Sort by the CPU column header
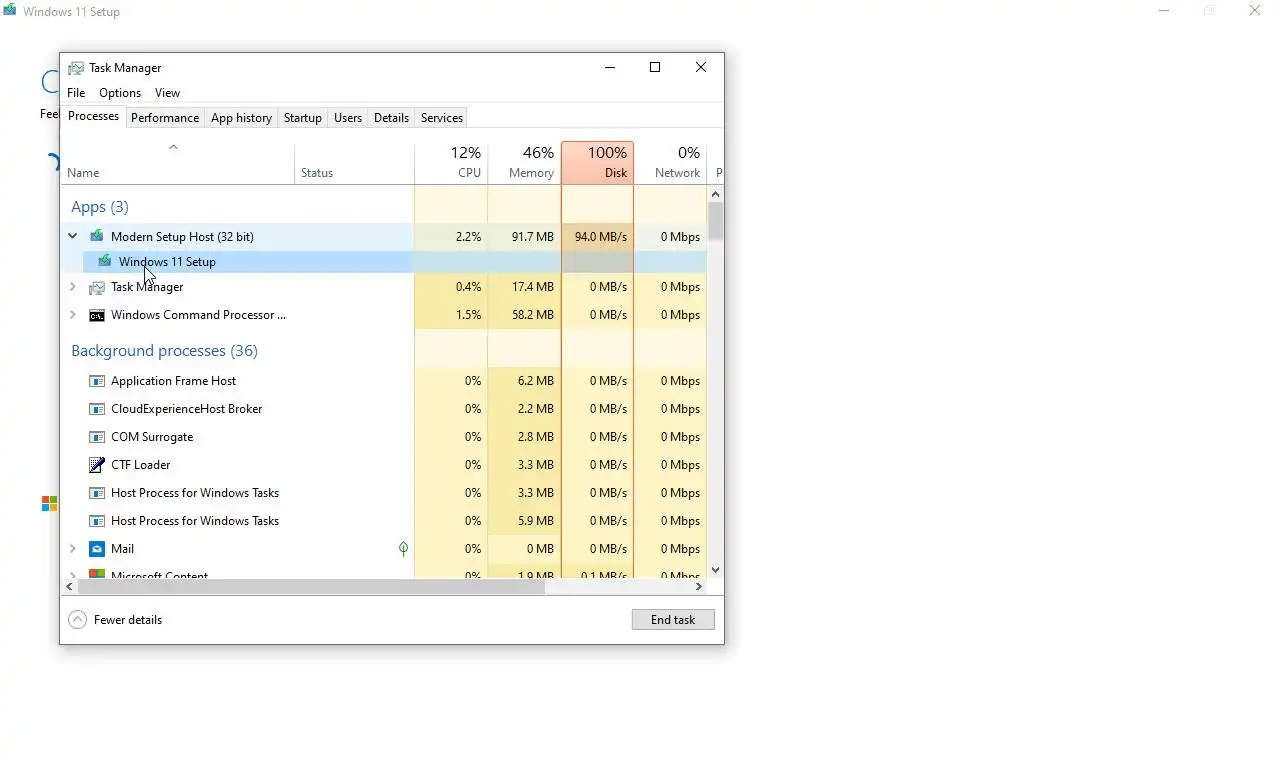This screenshot has width=1280, height=768. 451,164
